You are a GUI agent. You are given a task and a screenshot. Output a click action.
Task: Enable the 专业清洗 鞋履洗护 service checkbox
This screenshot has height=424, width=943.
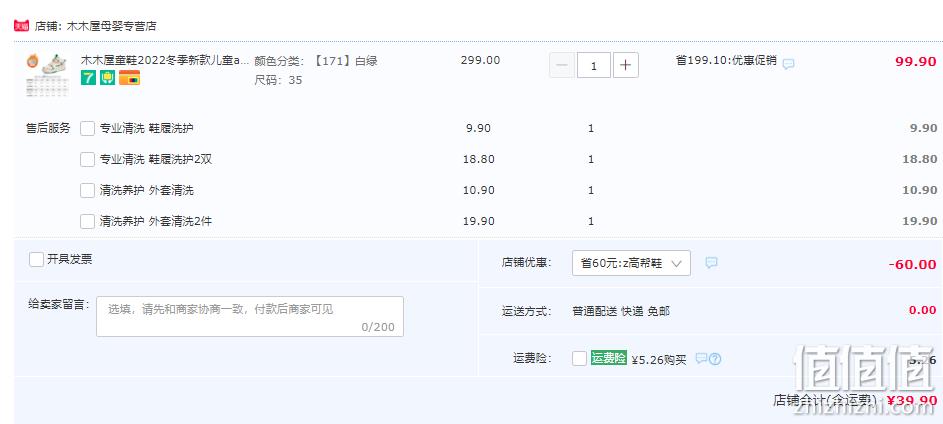[x=88, y=128]
